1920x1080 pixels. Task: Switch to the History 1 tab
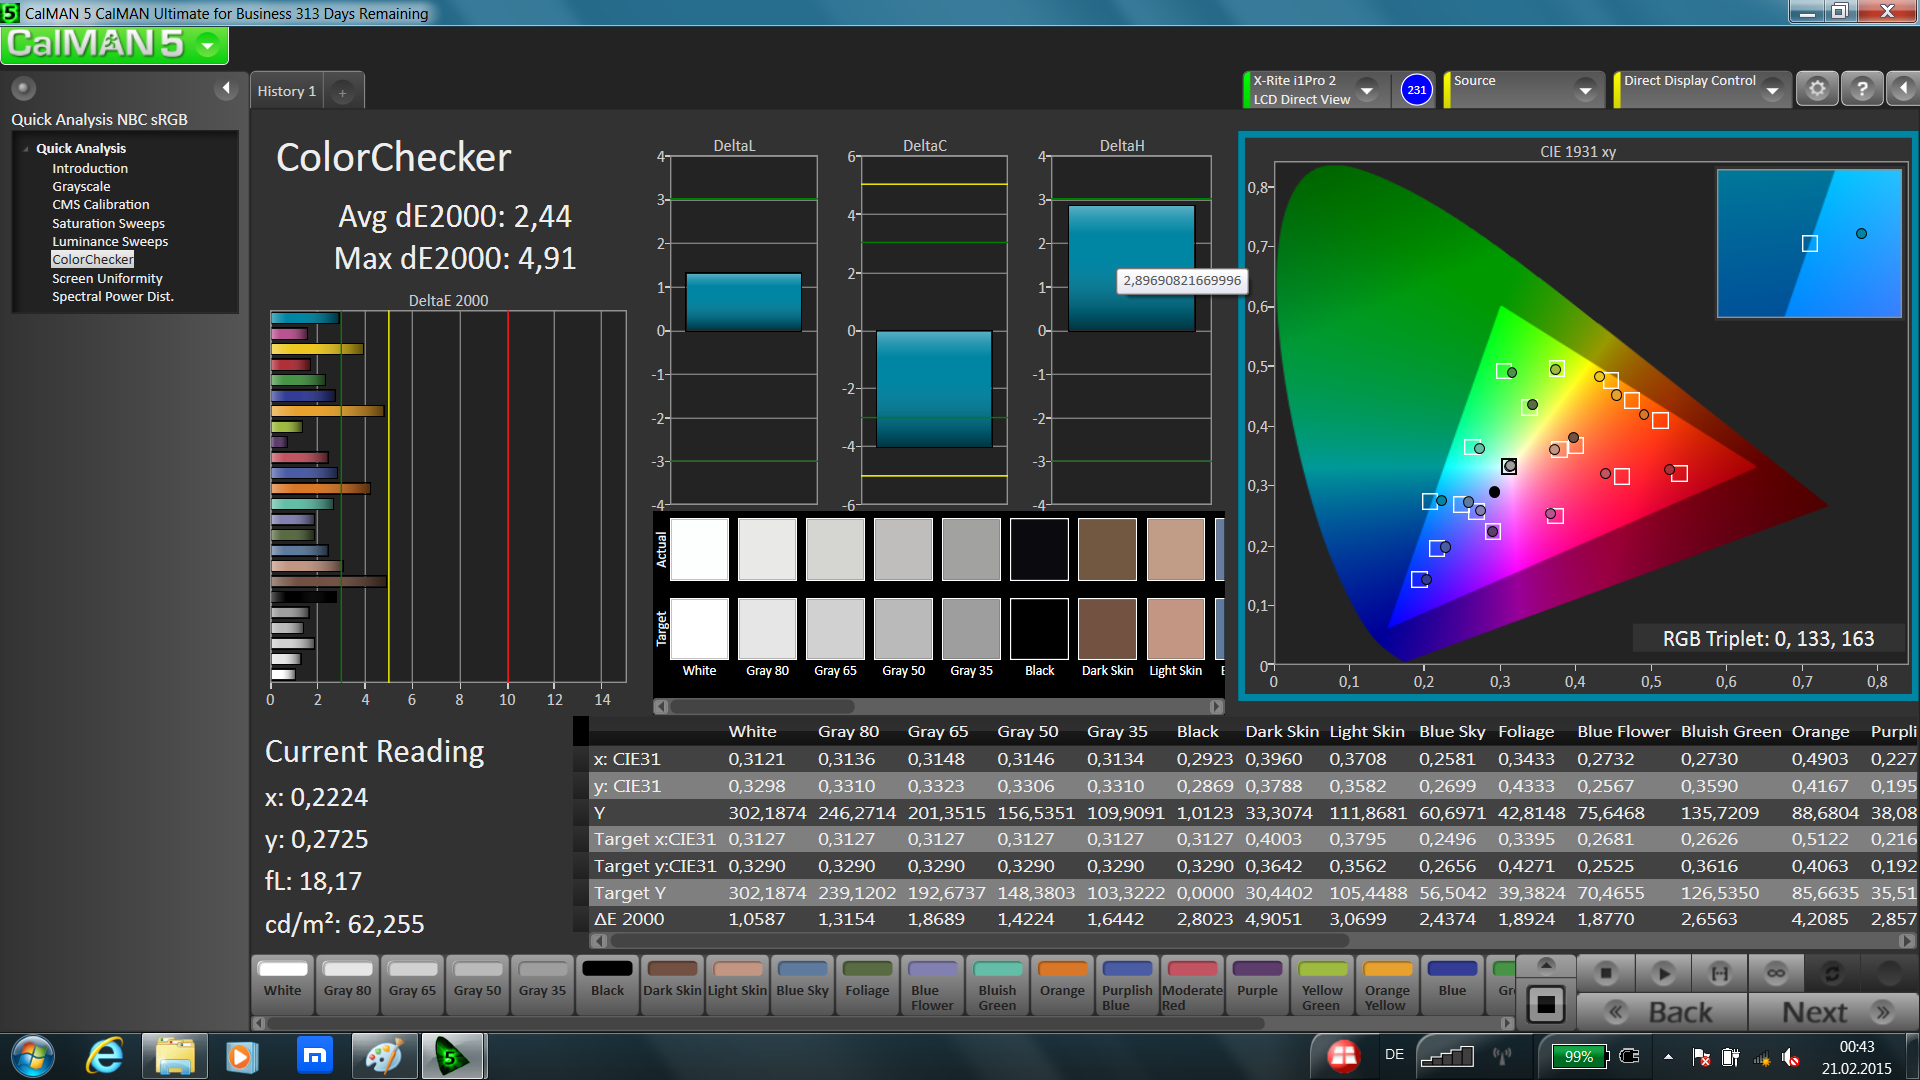click(x=286, y=91)
